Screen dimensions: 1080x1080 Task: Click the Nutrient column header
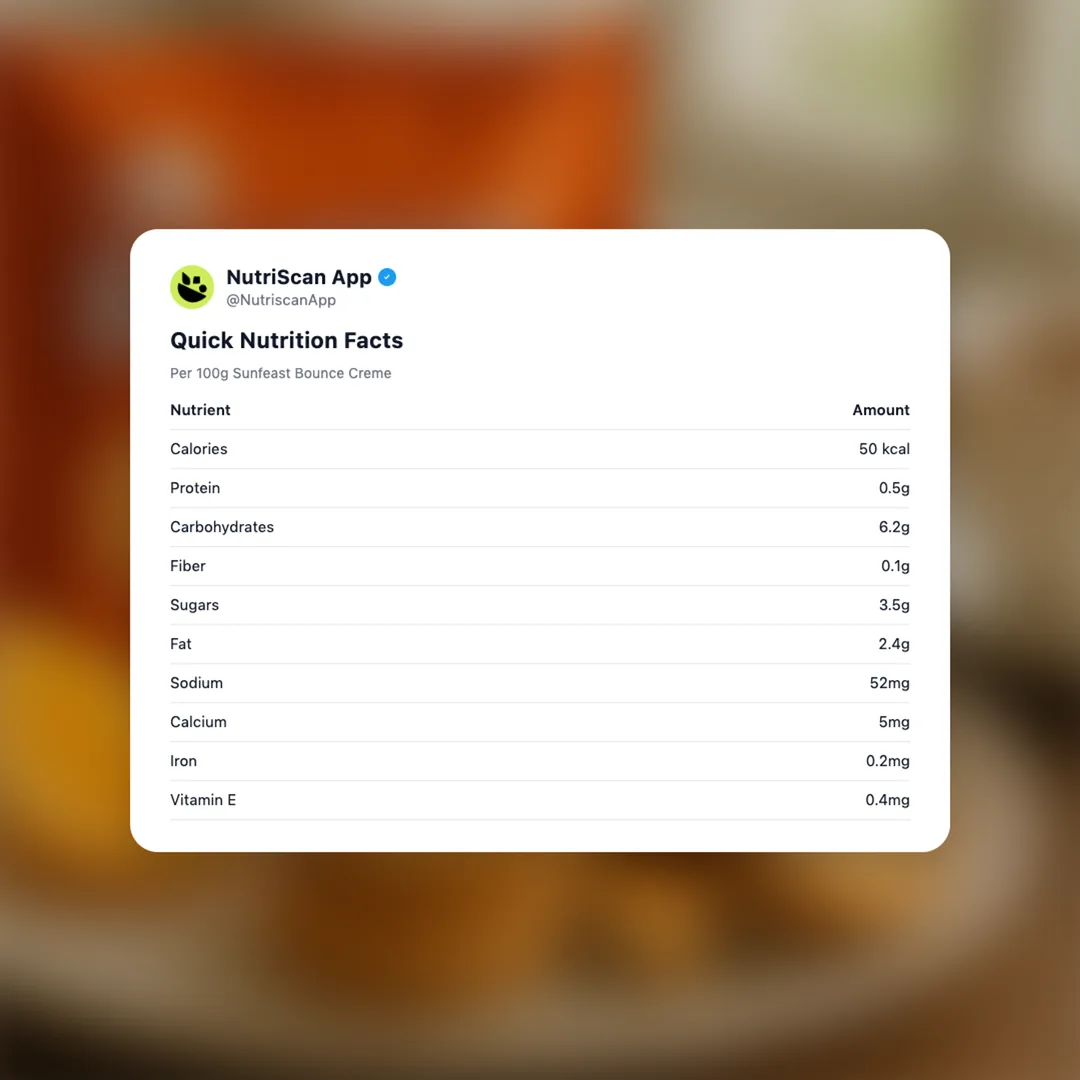click(200, 410)
